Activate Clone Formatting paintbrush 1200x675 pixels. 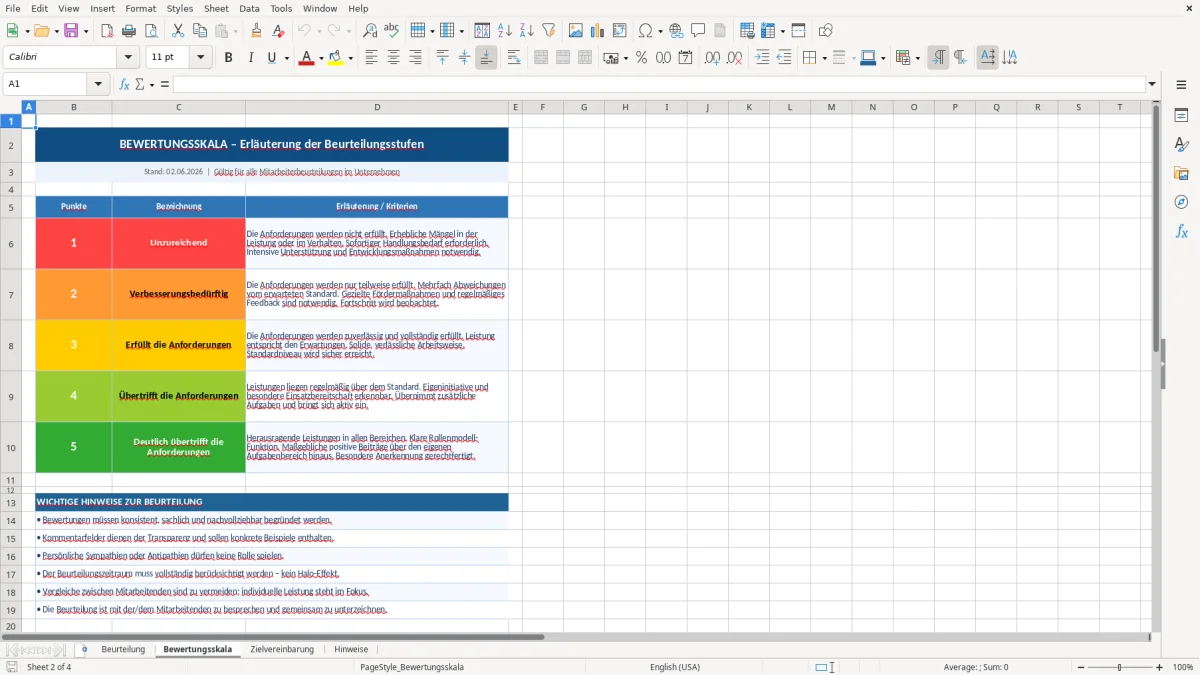click(257, 31)
